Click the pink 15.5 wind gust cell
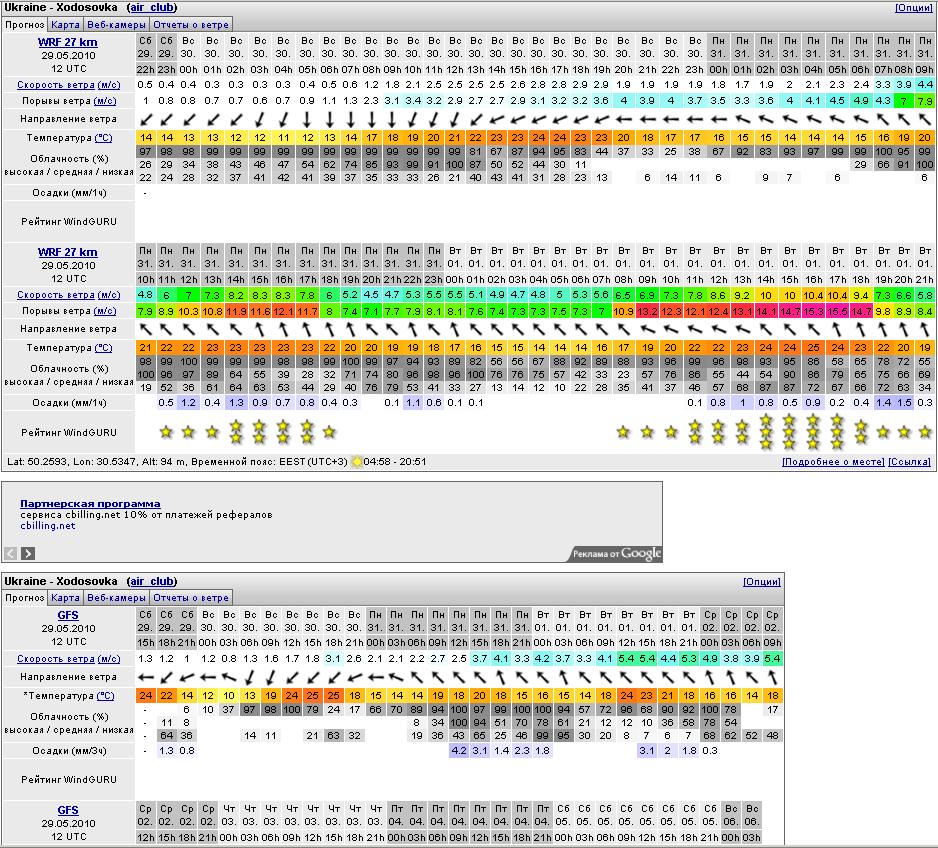 pyautogui.click(x=835, y=311)
